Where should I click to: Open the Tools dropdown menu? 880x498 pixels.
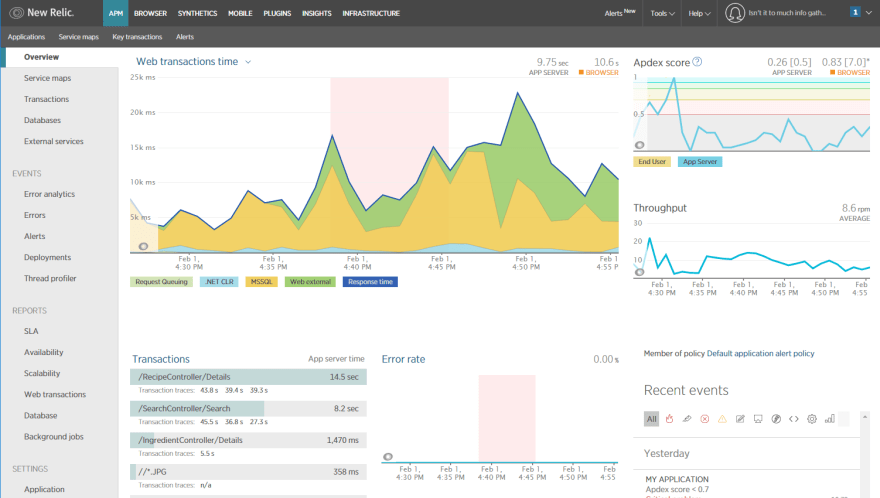(662, 13)
